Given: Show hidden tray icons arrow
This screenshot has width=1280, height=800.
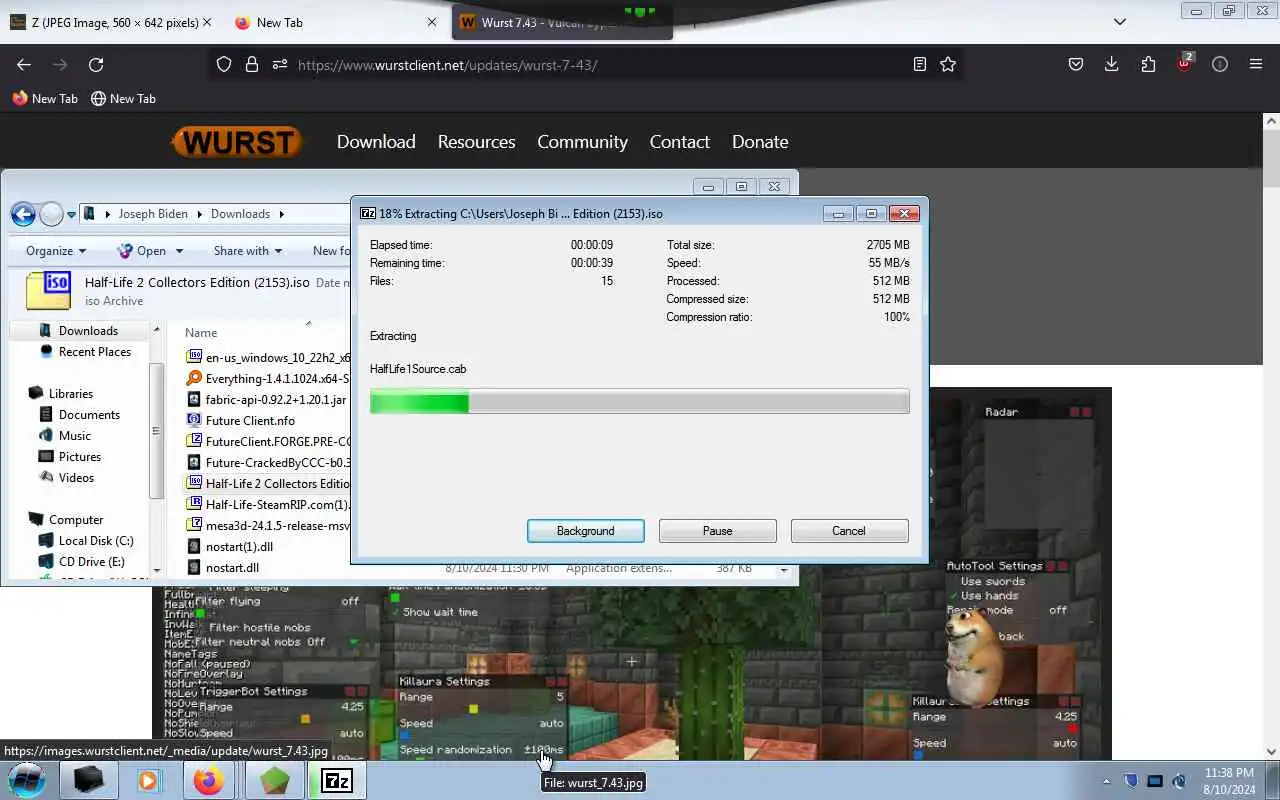Looking at the screenshot, I should (x=1106, y=781).
